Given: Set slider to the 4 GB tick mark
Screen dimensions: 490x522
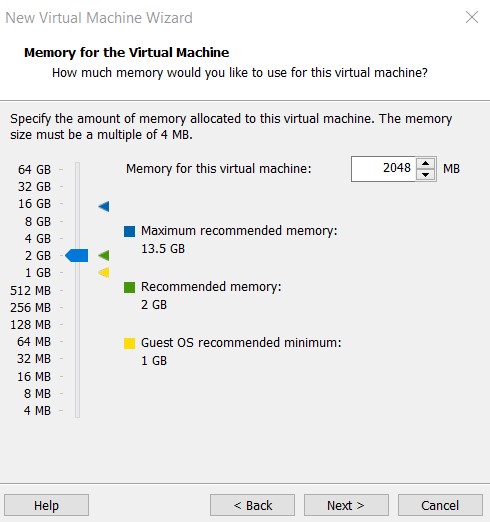Looking at the screenshot, I should click(x=77, y=238).
